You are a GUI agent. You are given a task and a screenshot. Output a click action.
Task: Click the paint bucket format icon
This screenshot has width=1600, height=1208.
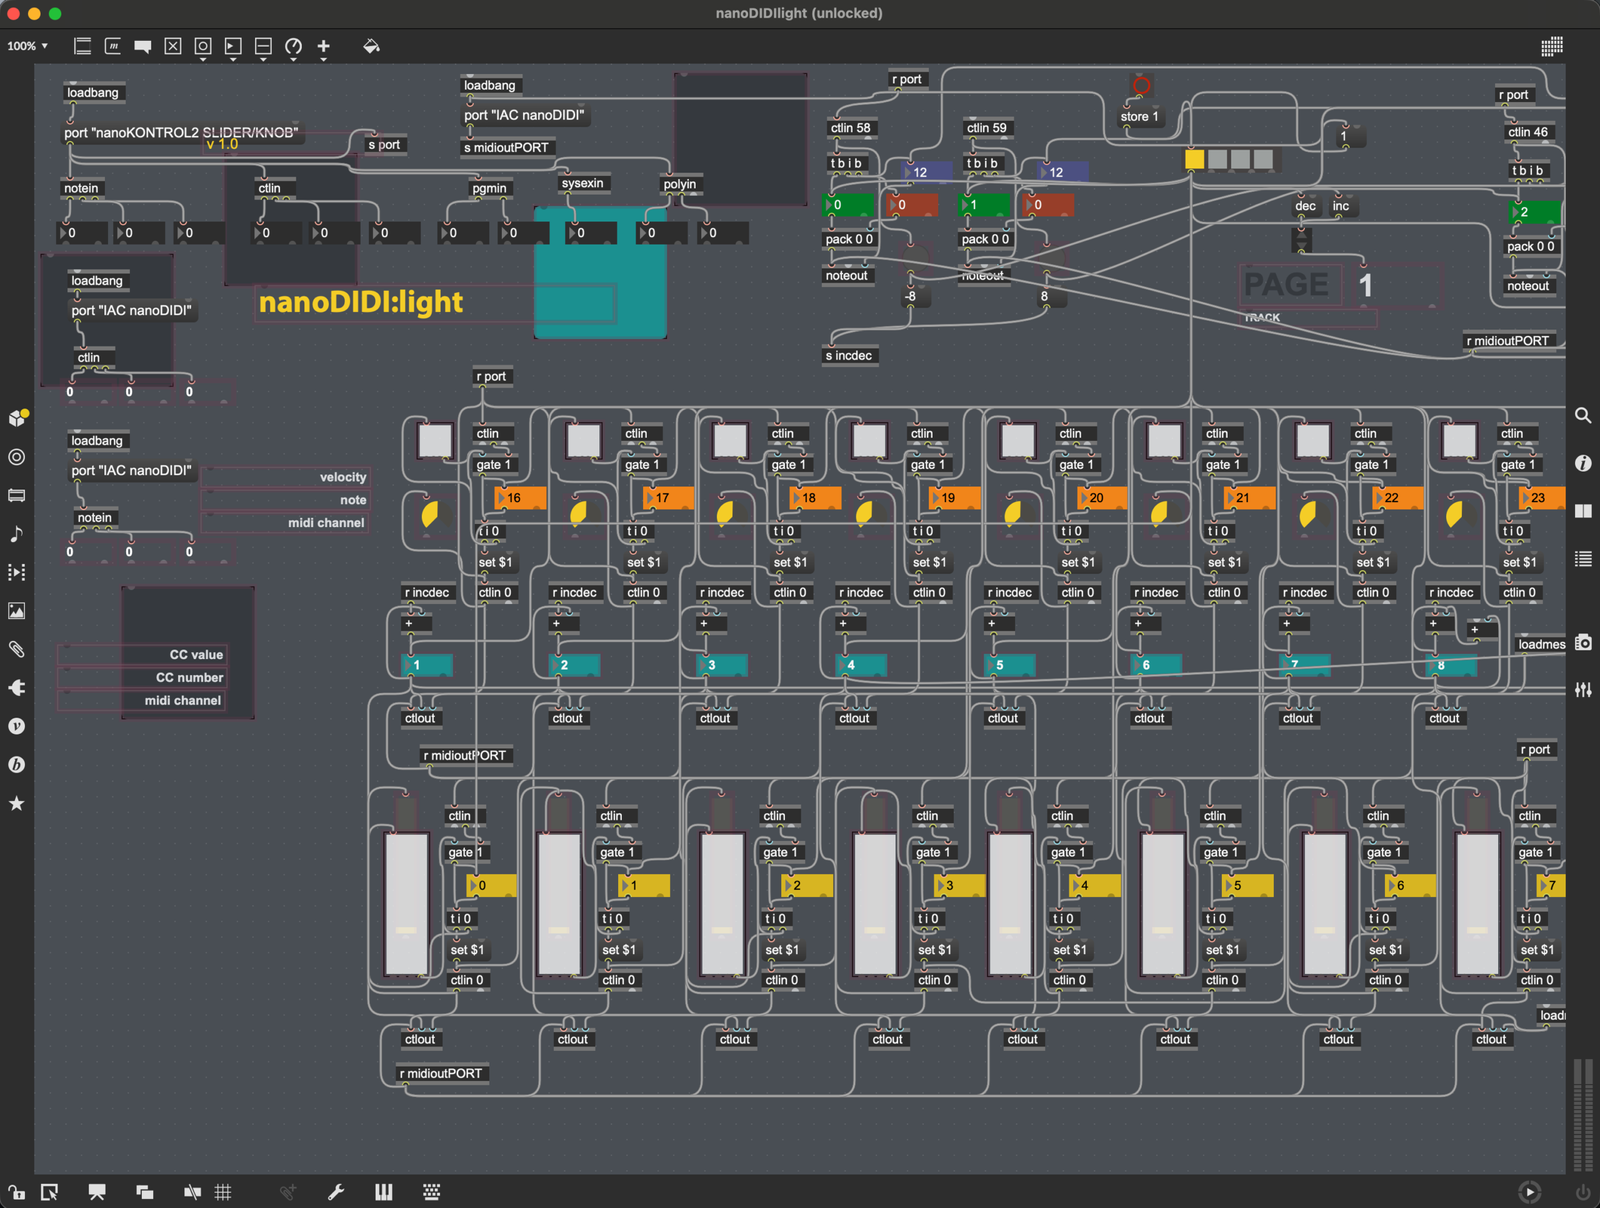tap(371, 47)
